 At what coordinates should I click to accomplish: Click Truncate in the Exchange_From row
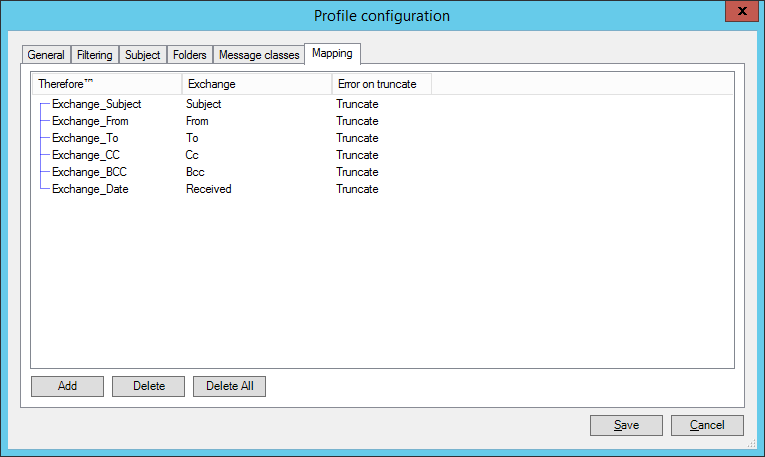(x=357, y=121)
